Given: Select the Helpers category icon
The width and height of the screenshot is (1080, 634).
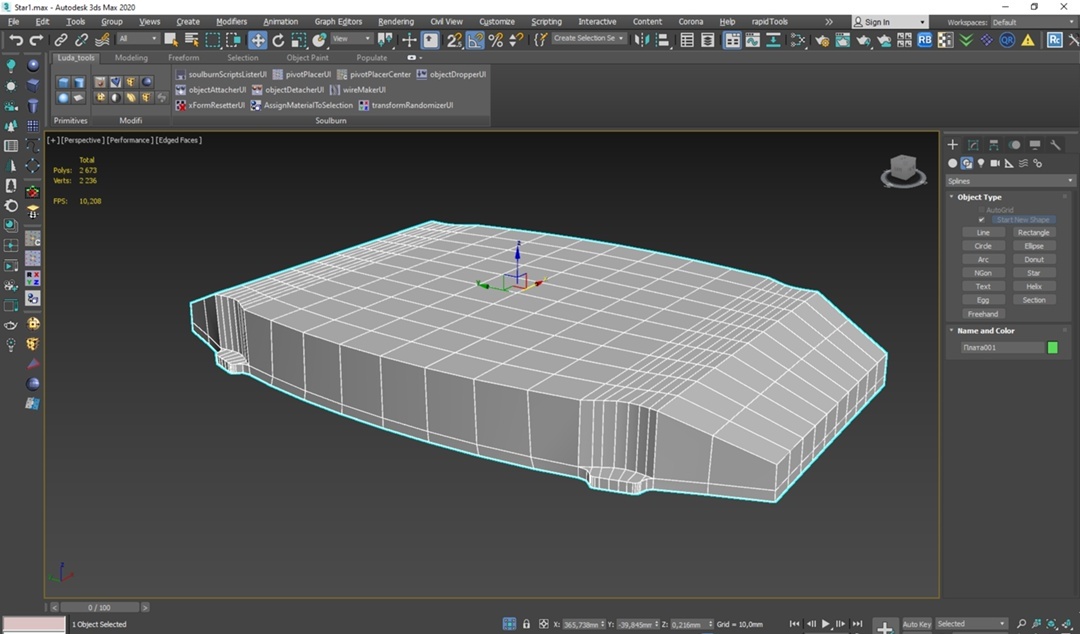Looking at the screenshot, I should tap(1009, 163).
